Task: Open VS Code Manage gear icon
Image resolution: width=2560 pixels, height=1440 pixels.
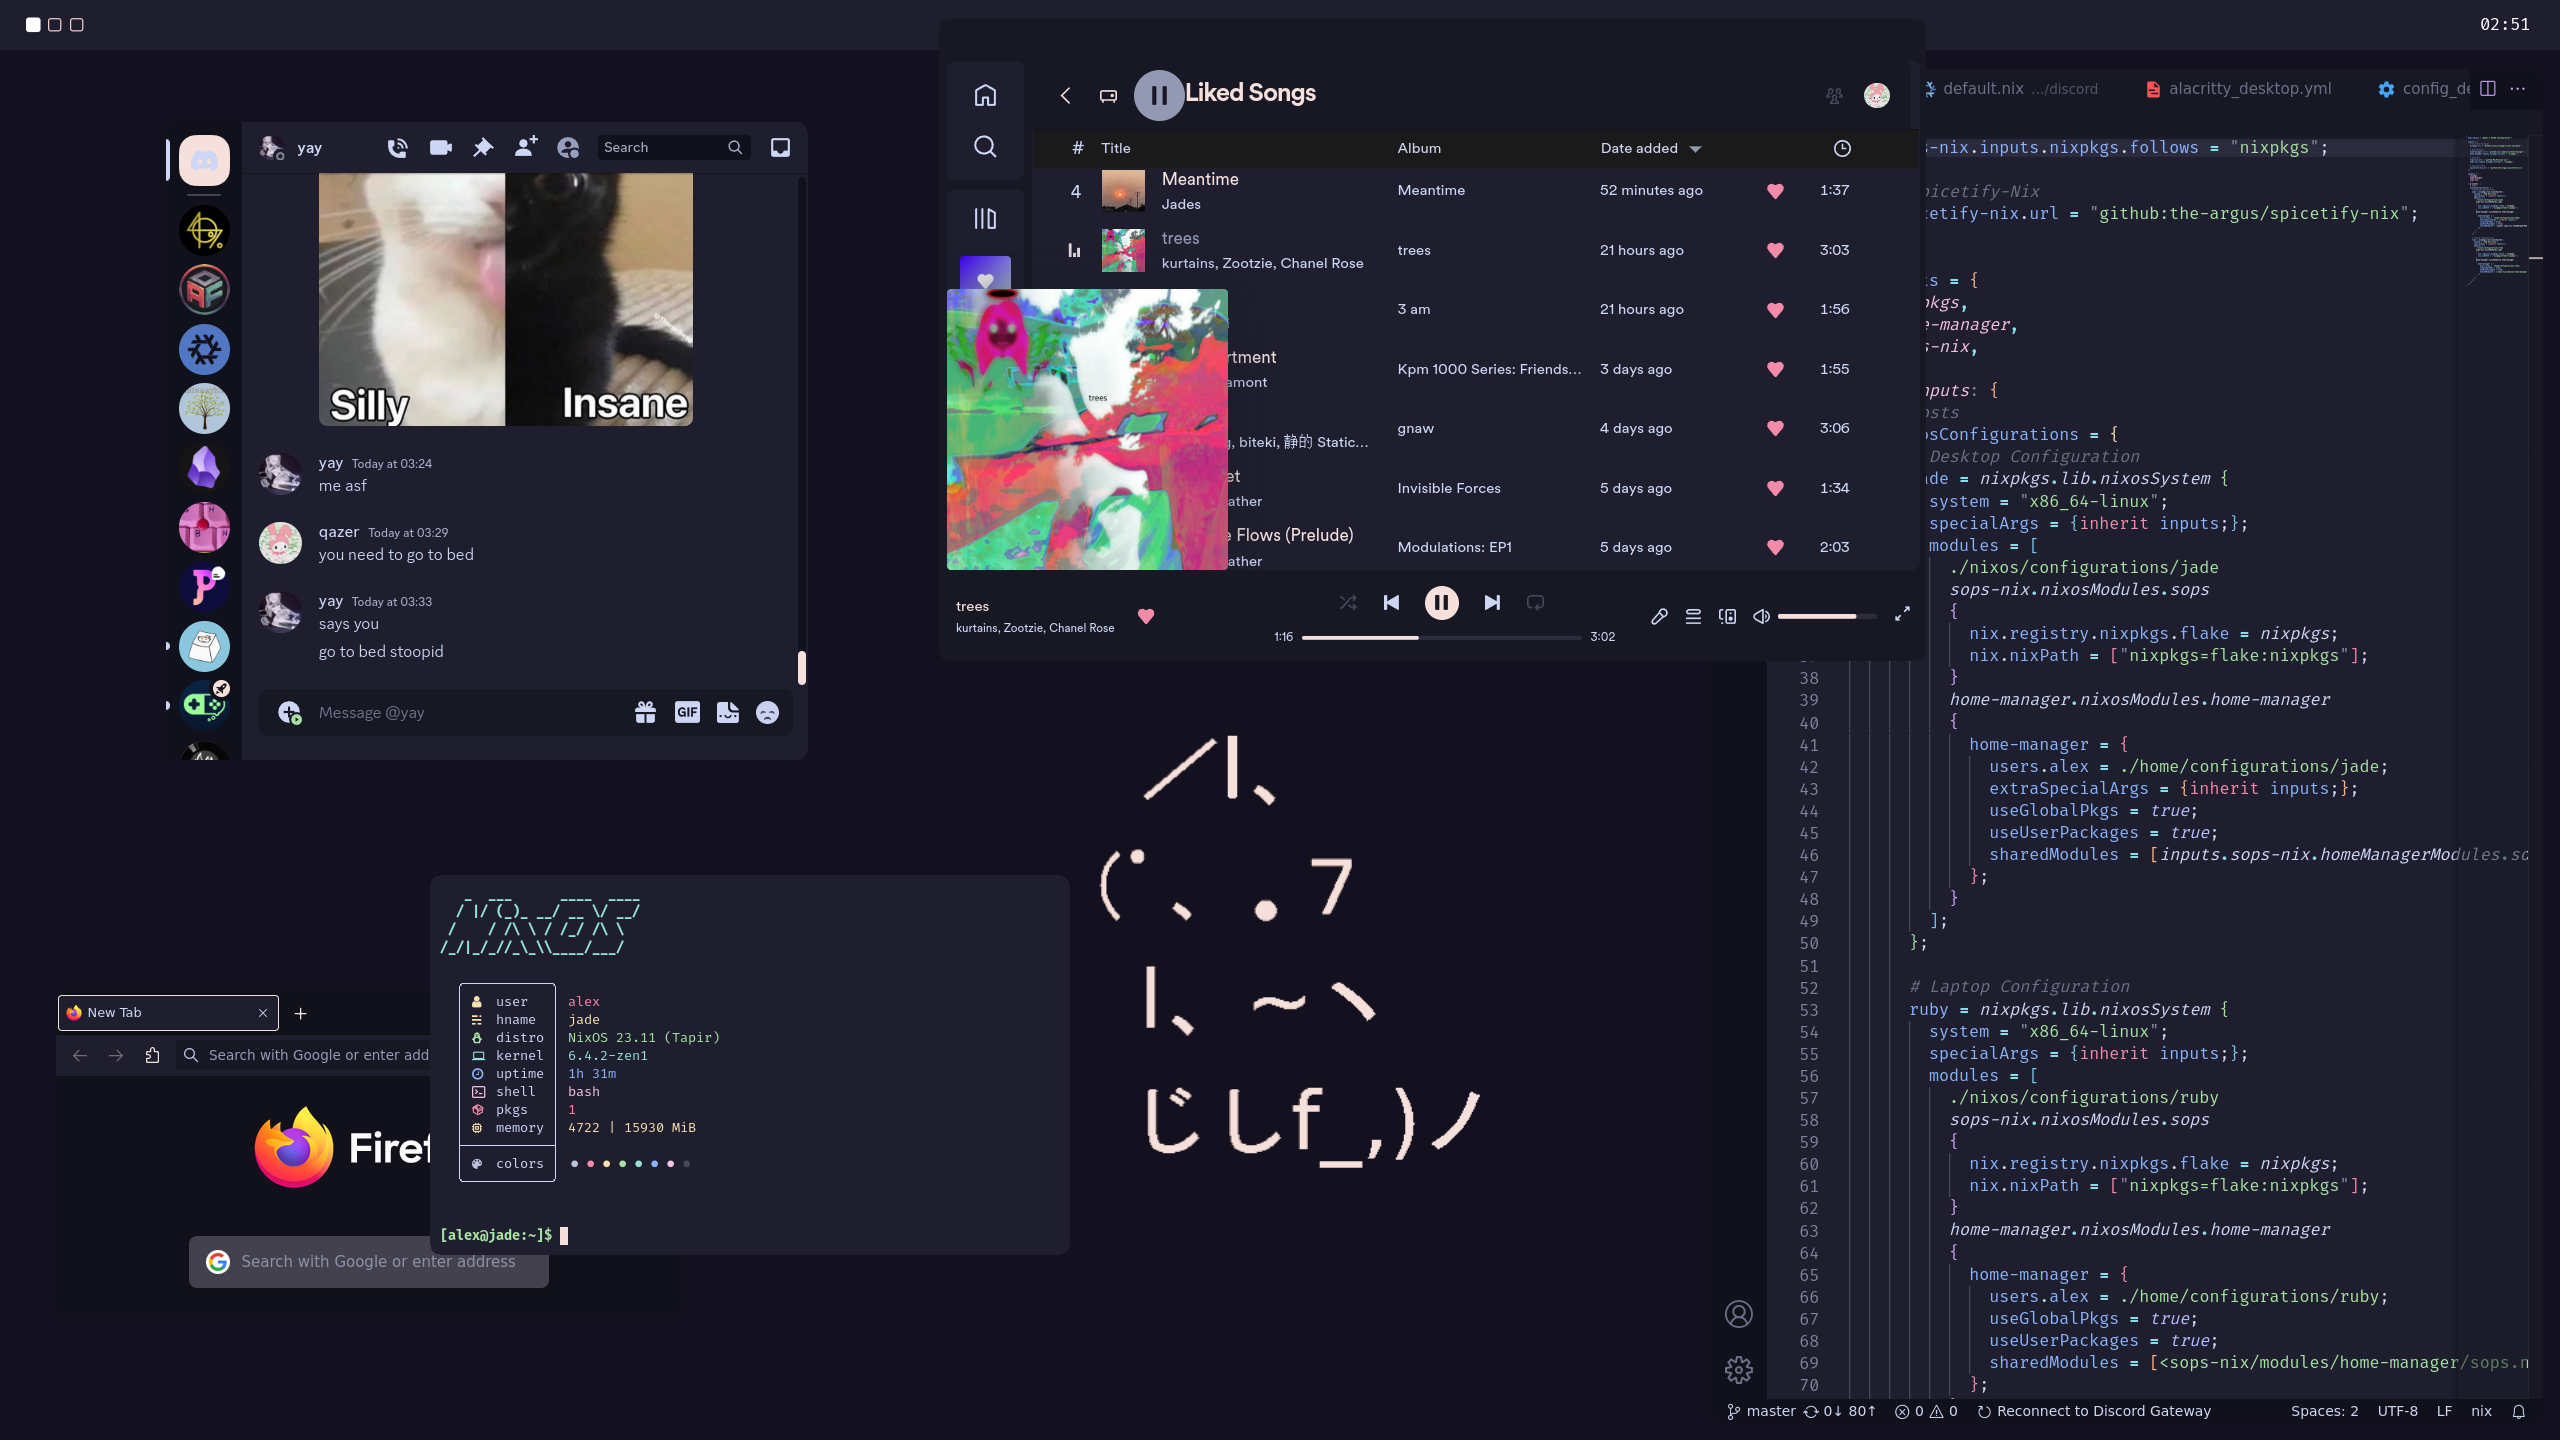Action: pyautogui.click(x=1739, y=1369)
